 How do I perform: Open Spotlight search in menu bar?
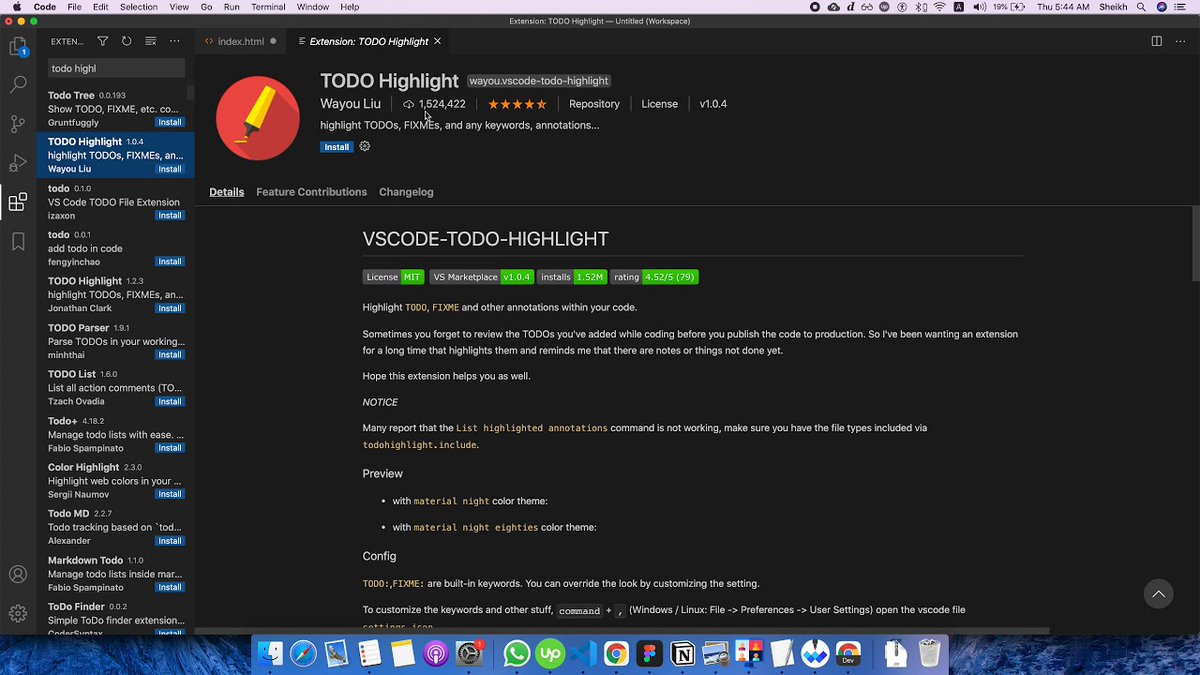coord(1141,7)
